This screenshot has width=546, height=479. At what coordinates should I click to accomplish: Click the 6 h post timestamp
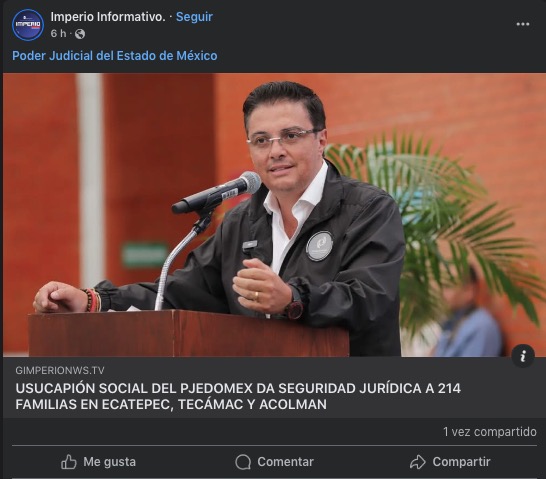(58, 34)
